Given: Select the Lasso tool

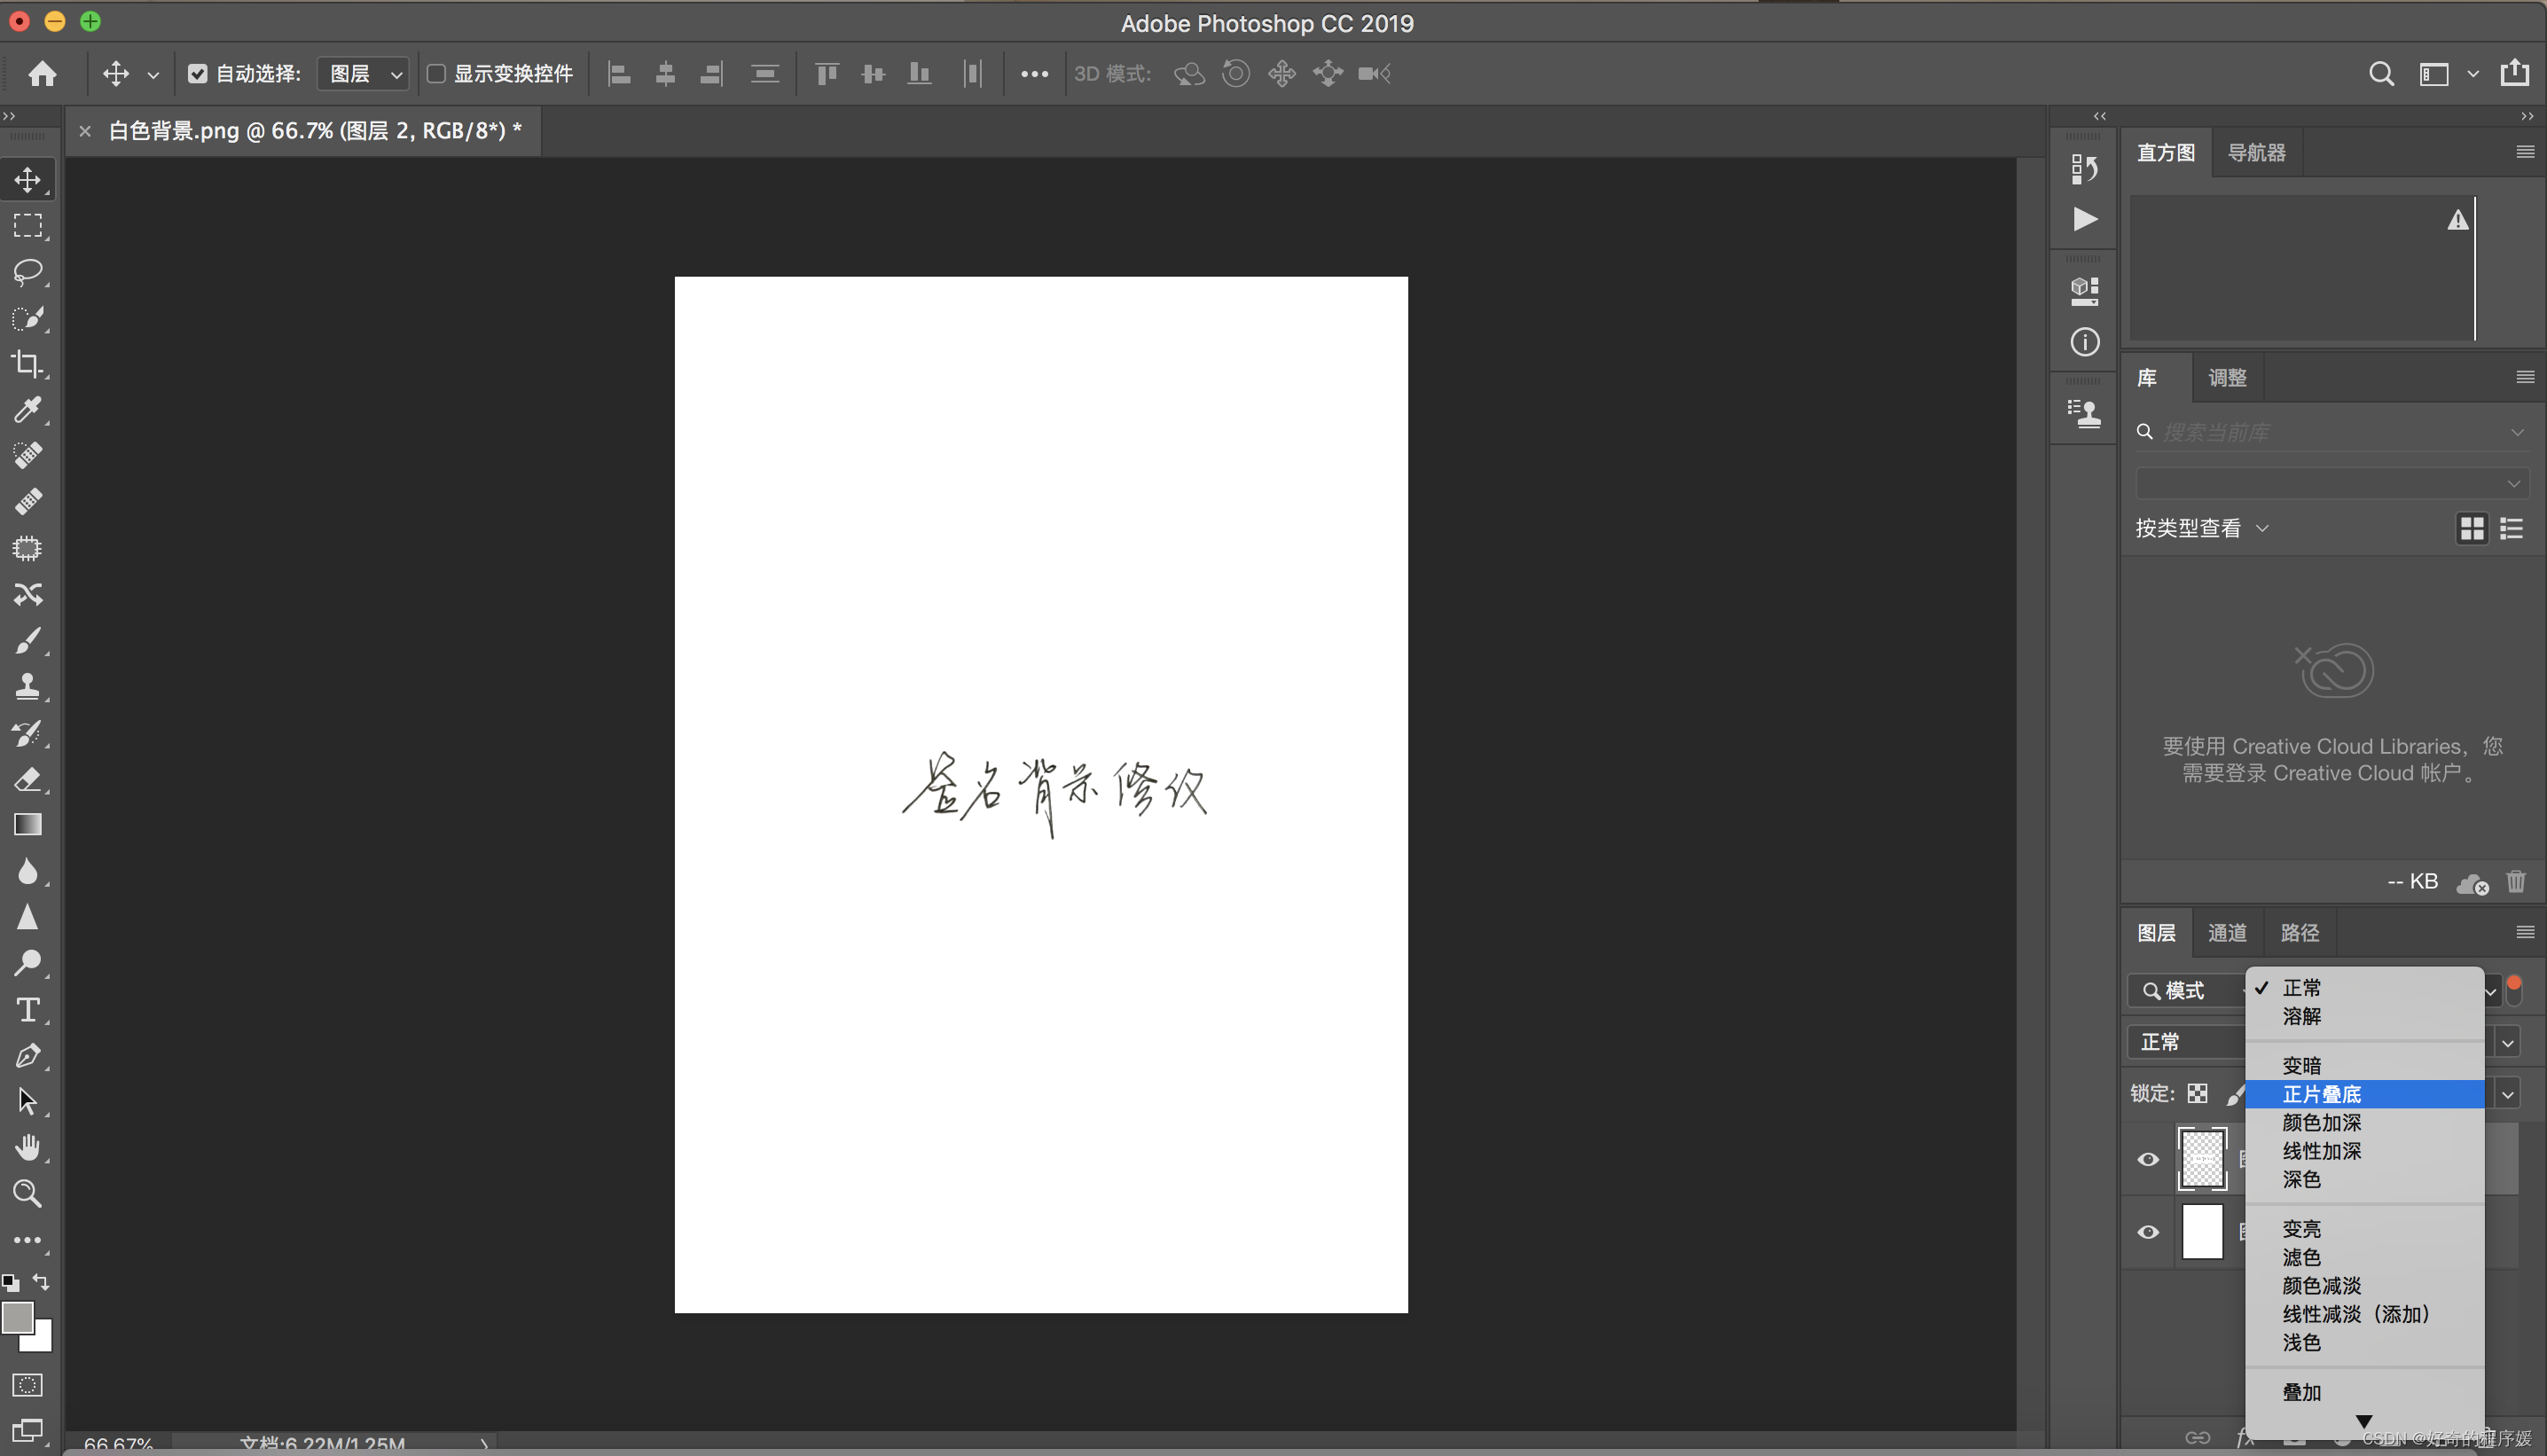Looking at the screenshot, I should (x=27, y=271).
